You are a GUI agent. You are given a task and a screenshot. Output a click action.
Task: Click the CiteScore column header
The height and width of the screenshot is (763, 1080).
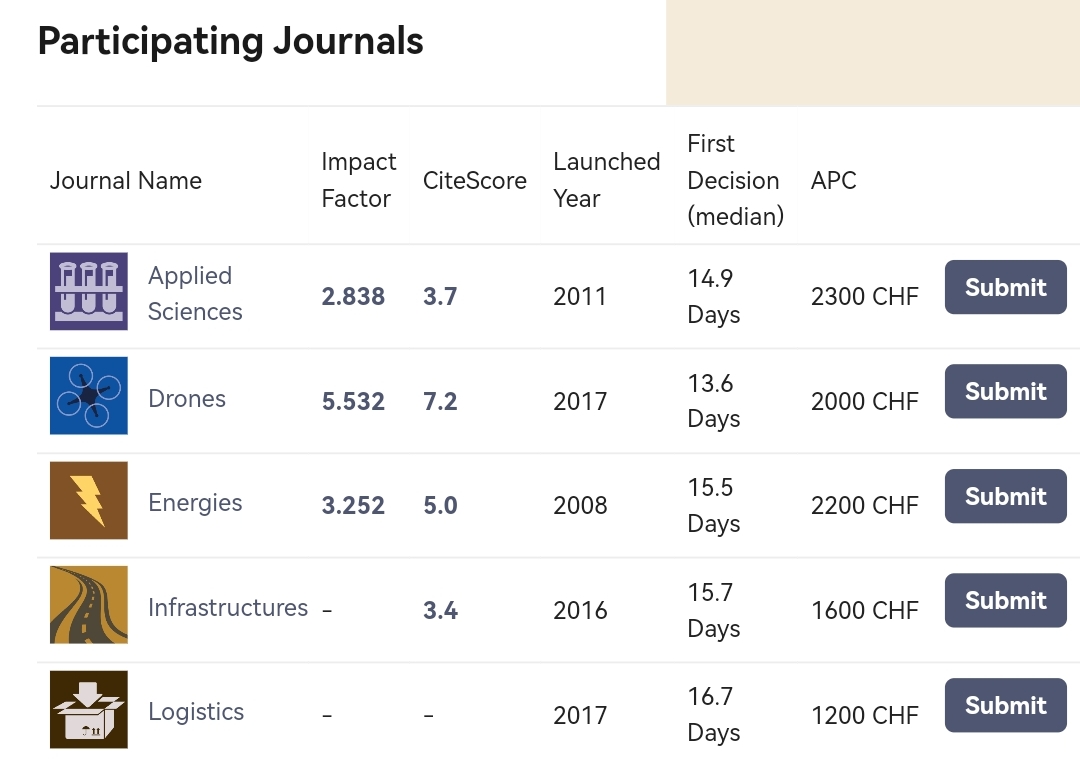tap(474, 180)
